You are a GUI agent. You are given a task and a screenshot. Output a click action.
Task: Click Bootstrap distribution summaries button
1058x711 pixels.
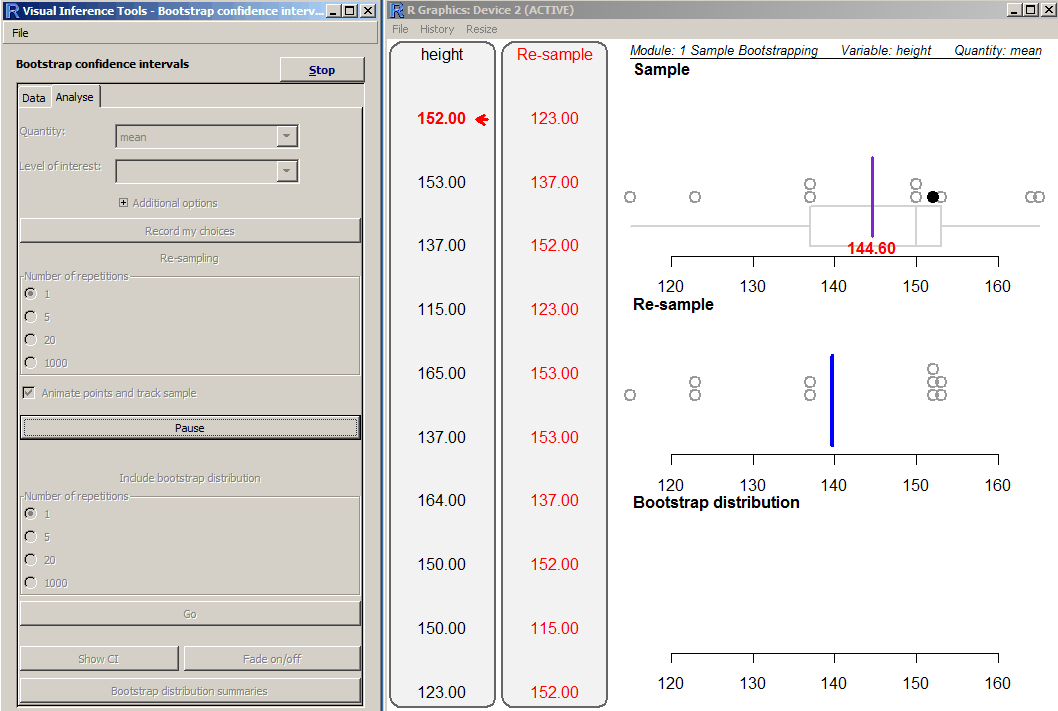click(x=190, y=691)
